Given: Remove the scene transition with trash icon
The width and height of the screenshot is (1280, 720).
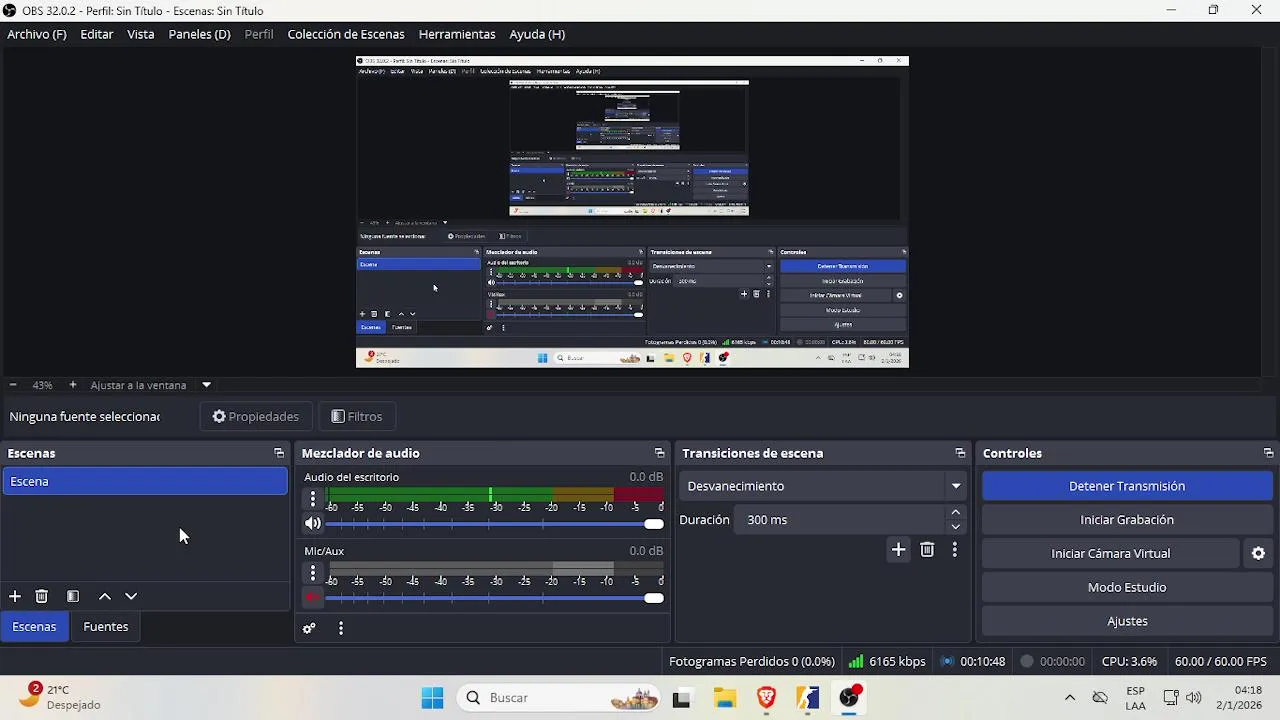Looking at the screenshot, I should tap(927, 549).
